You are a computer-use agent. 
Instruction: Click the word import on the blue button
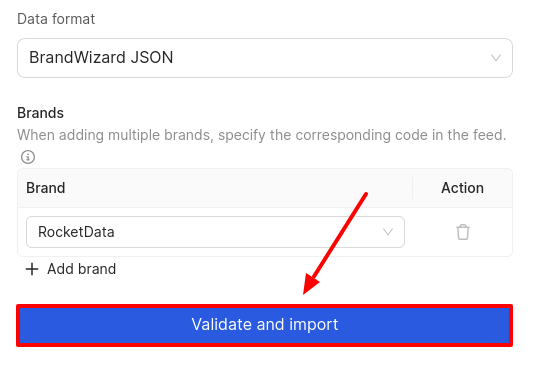click(x=314, y=324)
